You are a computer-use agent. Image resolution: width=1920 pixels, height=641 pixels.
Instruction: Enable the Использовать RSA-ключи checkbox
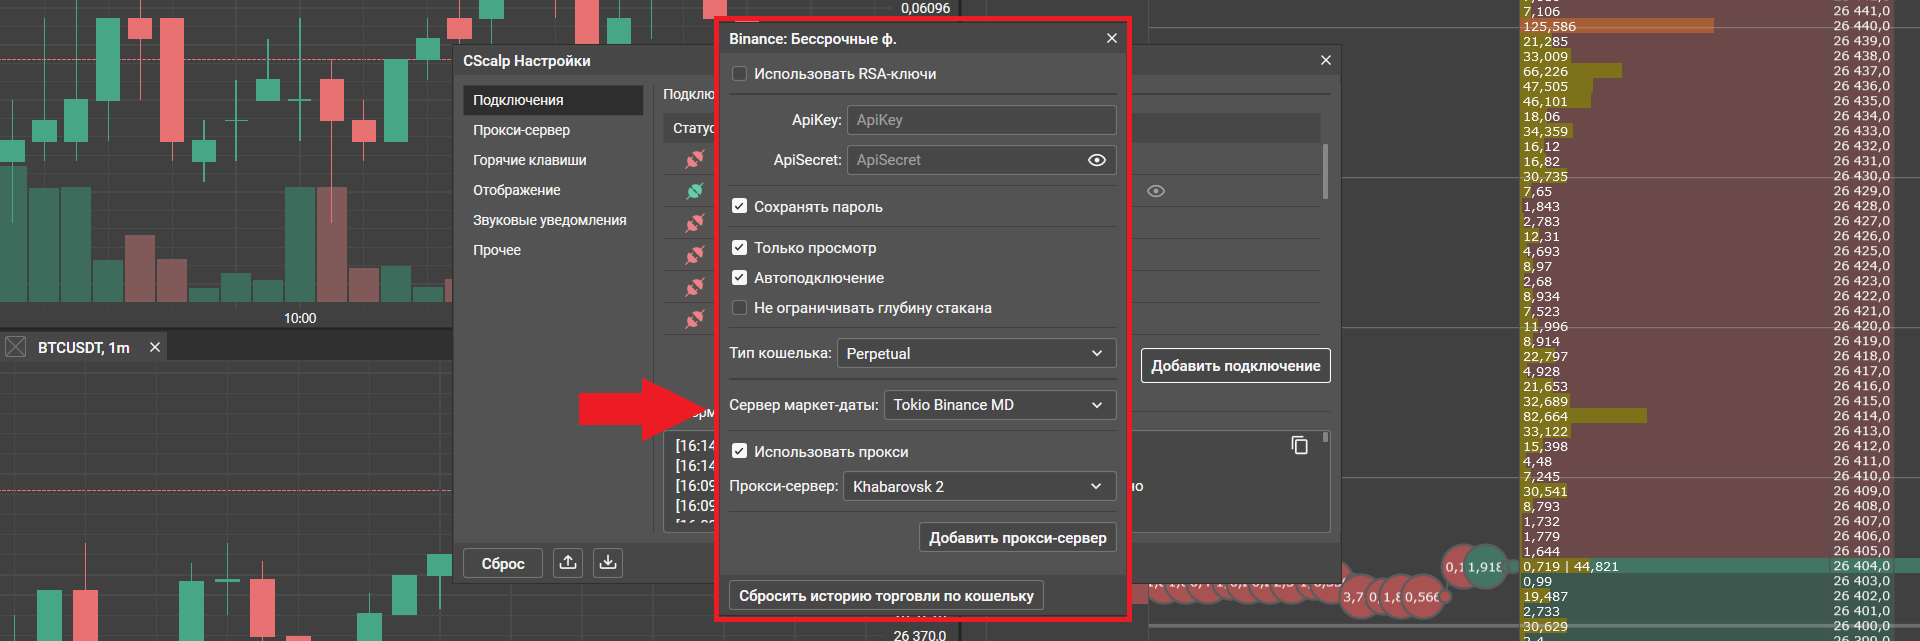[740, 74]
